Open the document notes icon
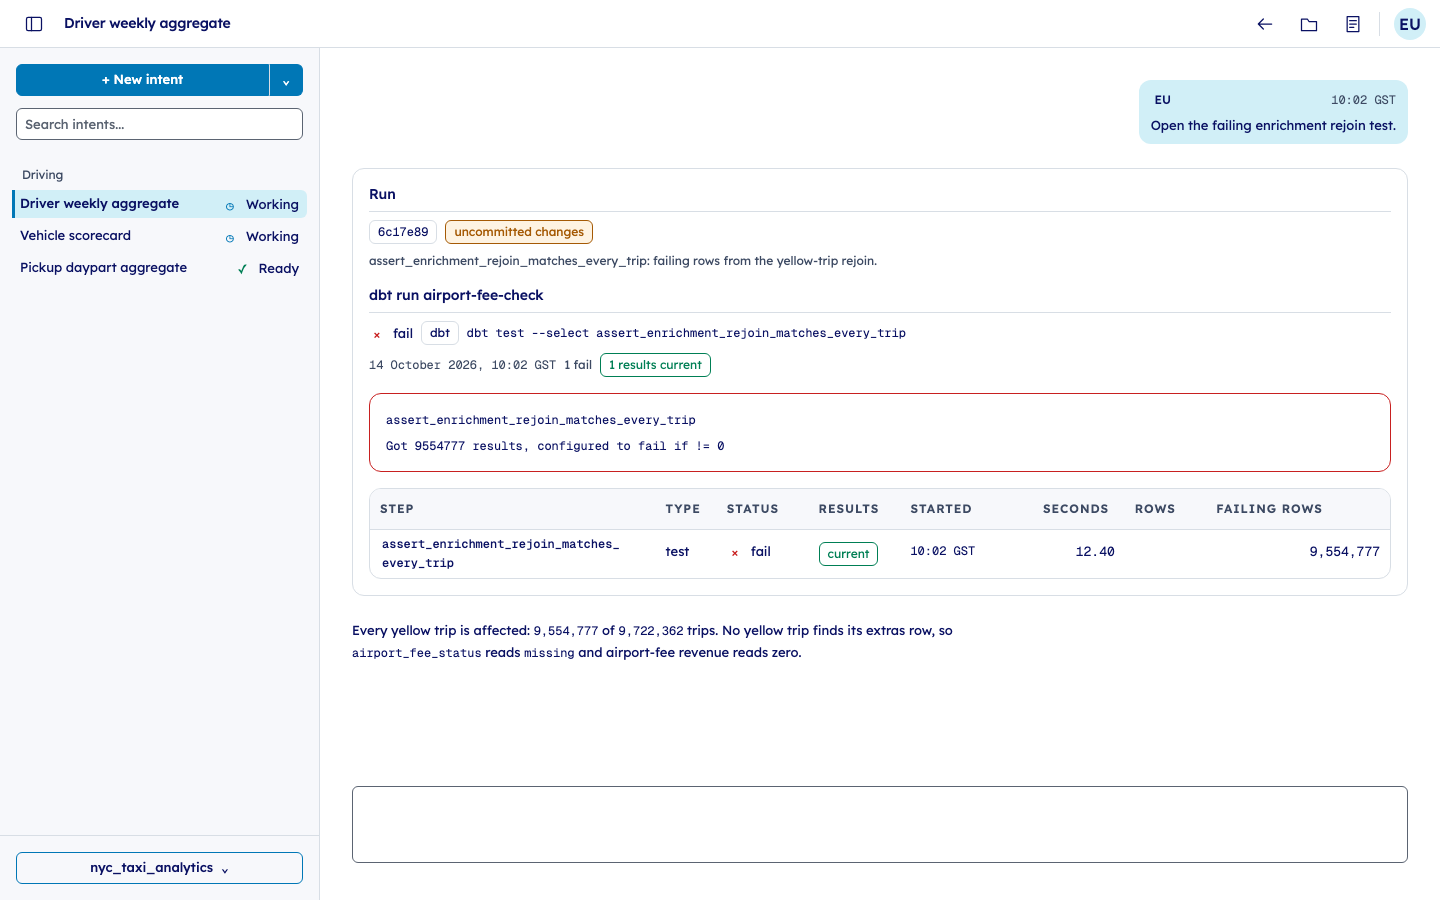This screenshot has width=1440, height=900. pos(1353,24)
